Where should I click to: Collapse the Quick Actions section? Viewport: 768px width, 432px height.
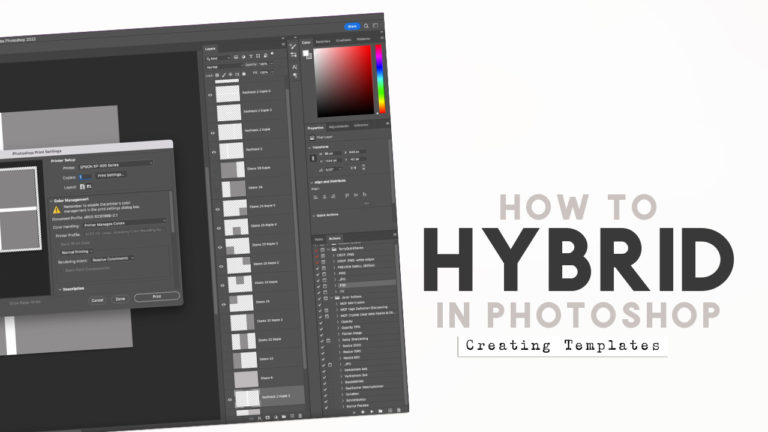pyautogui.click(x=313, y=216)
